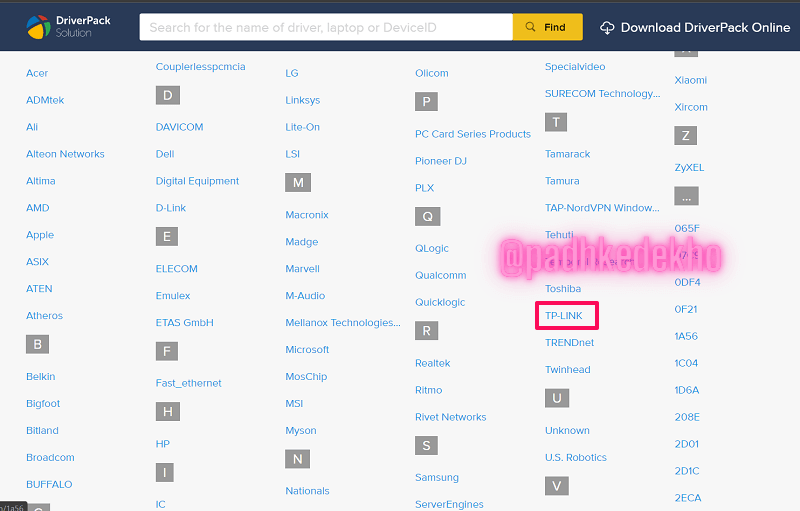800x511 pixels.
Task: Open the Acer vendor link
Action: [37, 73]
